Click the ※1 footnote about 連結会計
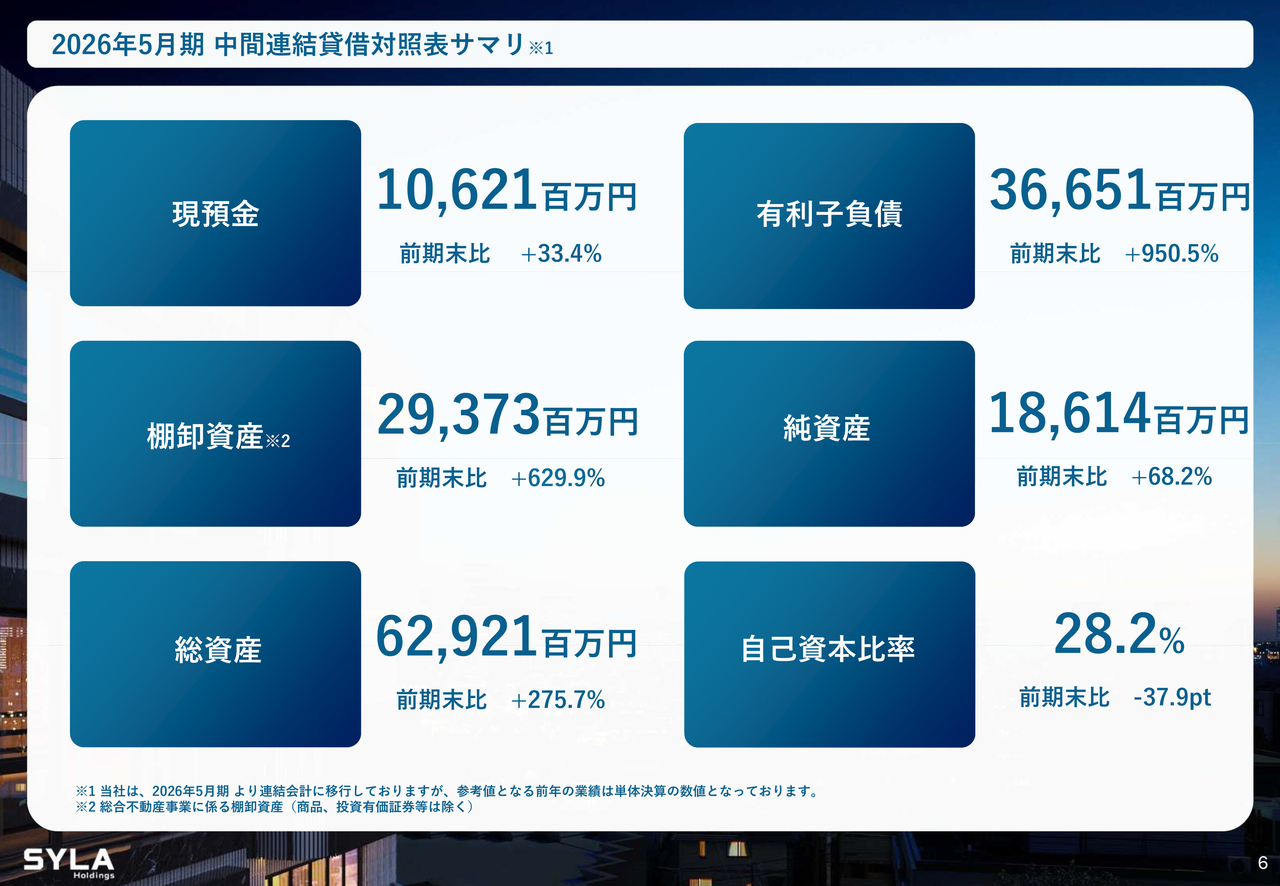The image size is (1280, 886). click(448, 791)
